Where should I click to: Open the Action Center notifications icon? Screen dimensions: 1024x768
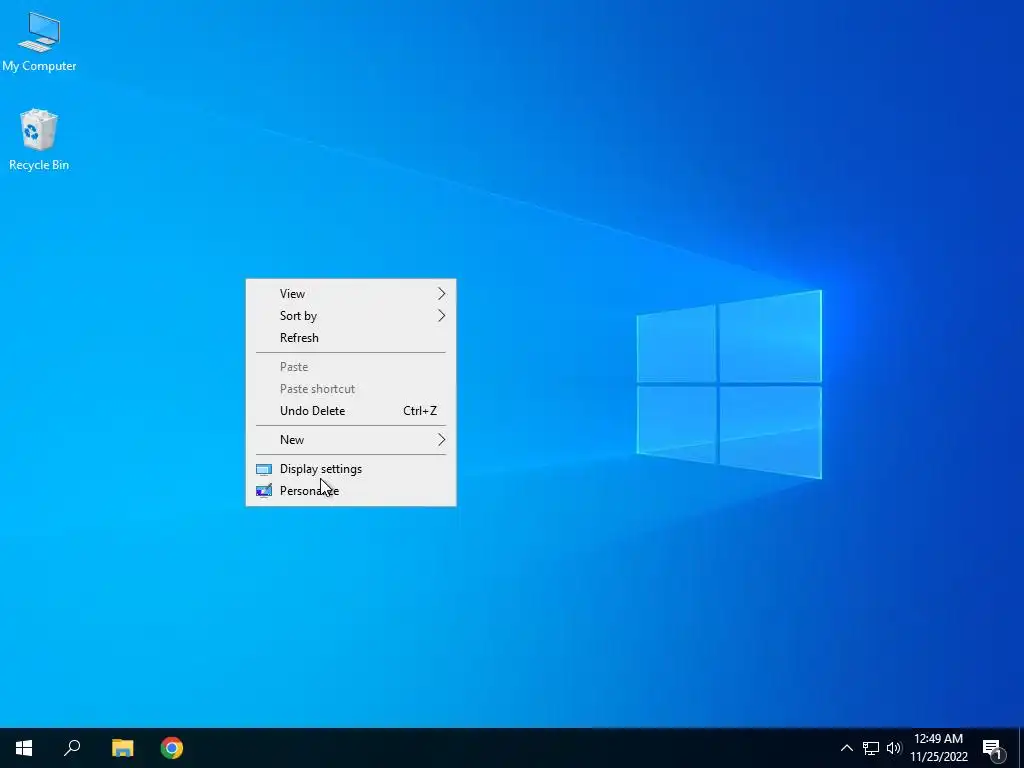(x=992, y=748)
